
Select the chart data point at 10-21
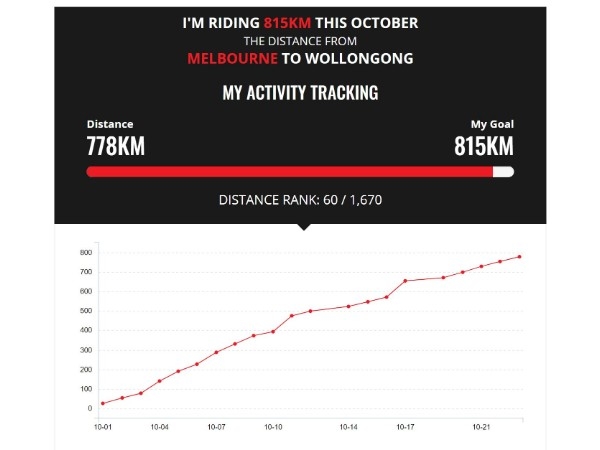tap(481, 266)
